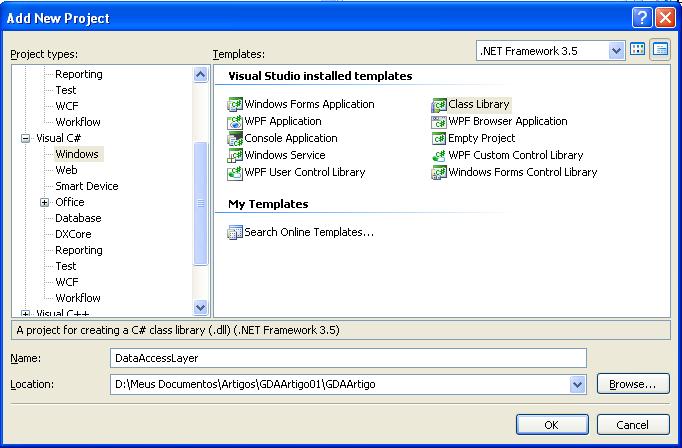Pick the Console Application template icon
Viewport: 682px width, 448px height.
(236, 138)
